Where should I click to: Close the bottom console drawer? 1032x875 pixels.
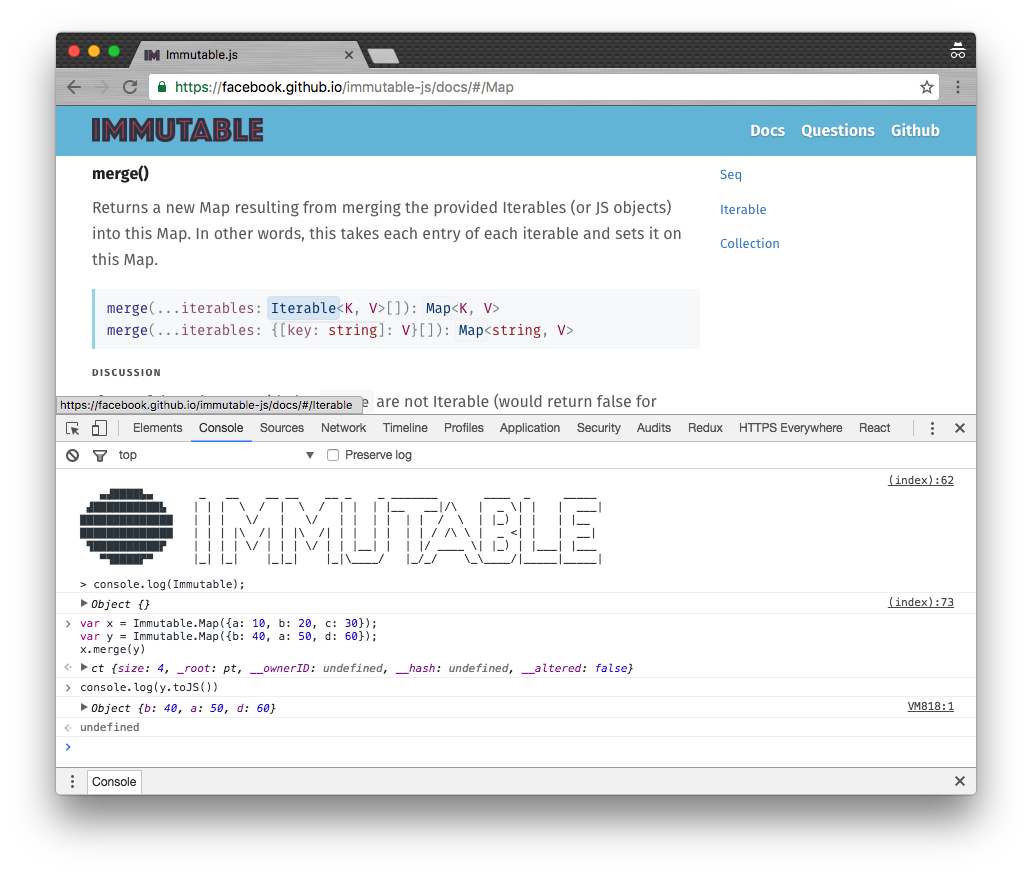click(x=960, y=781)
